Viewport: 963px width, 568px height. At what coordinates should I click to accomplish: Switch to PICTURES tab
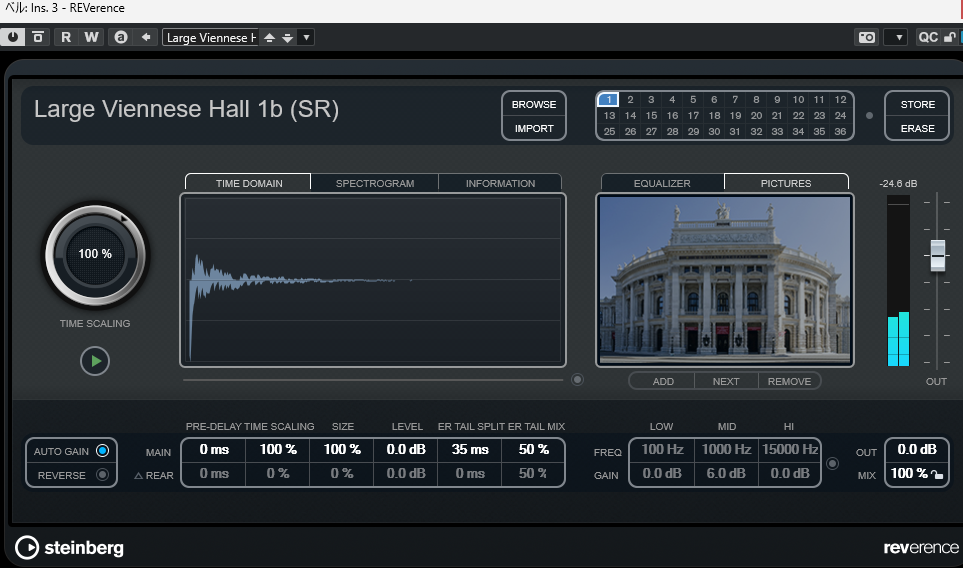click(786, 183)
